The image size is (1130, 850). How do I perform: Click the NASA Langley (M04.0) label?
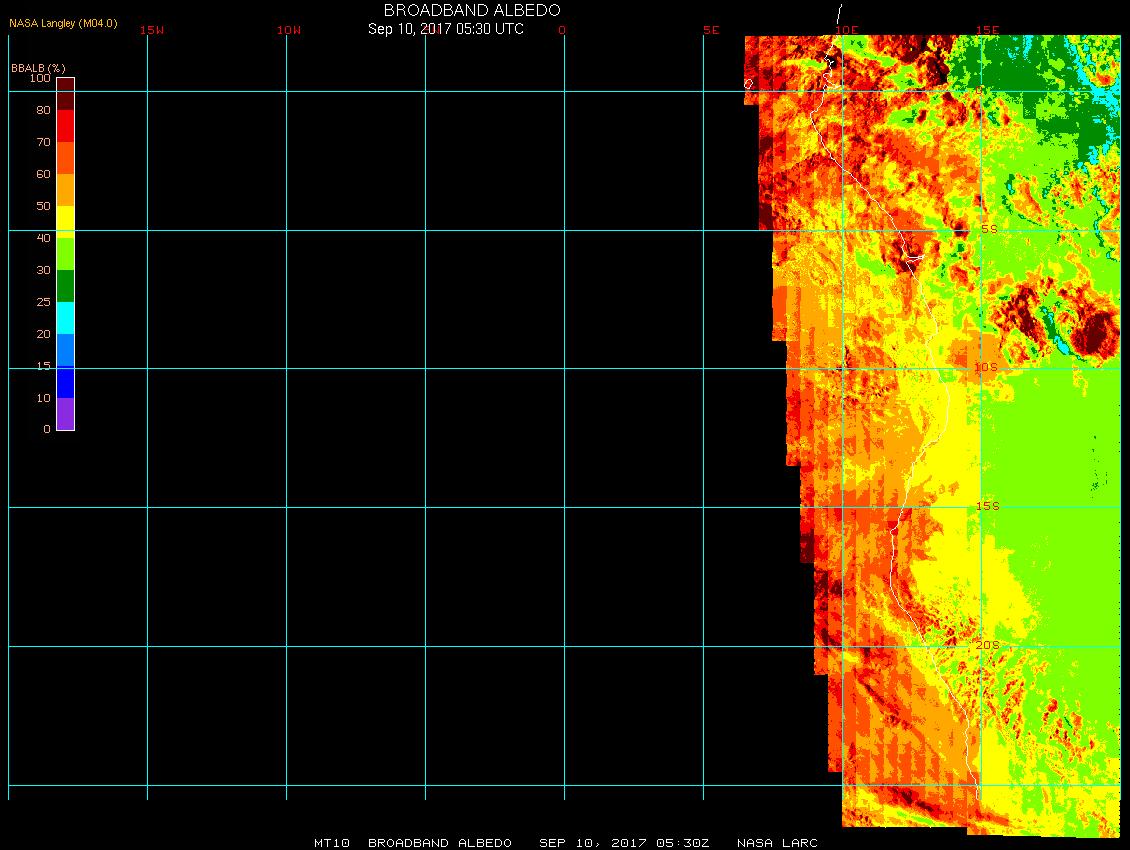point(63,23)
